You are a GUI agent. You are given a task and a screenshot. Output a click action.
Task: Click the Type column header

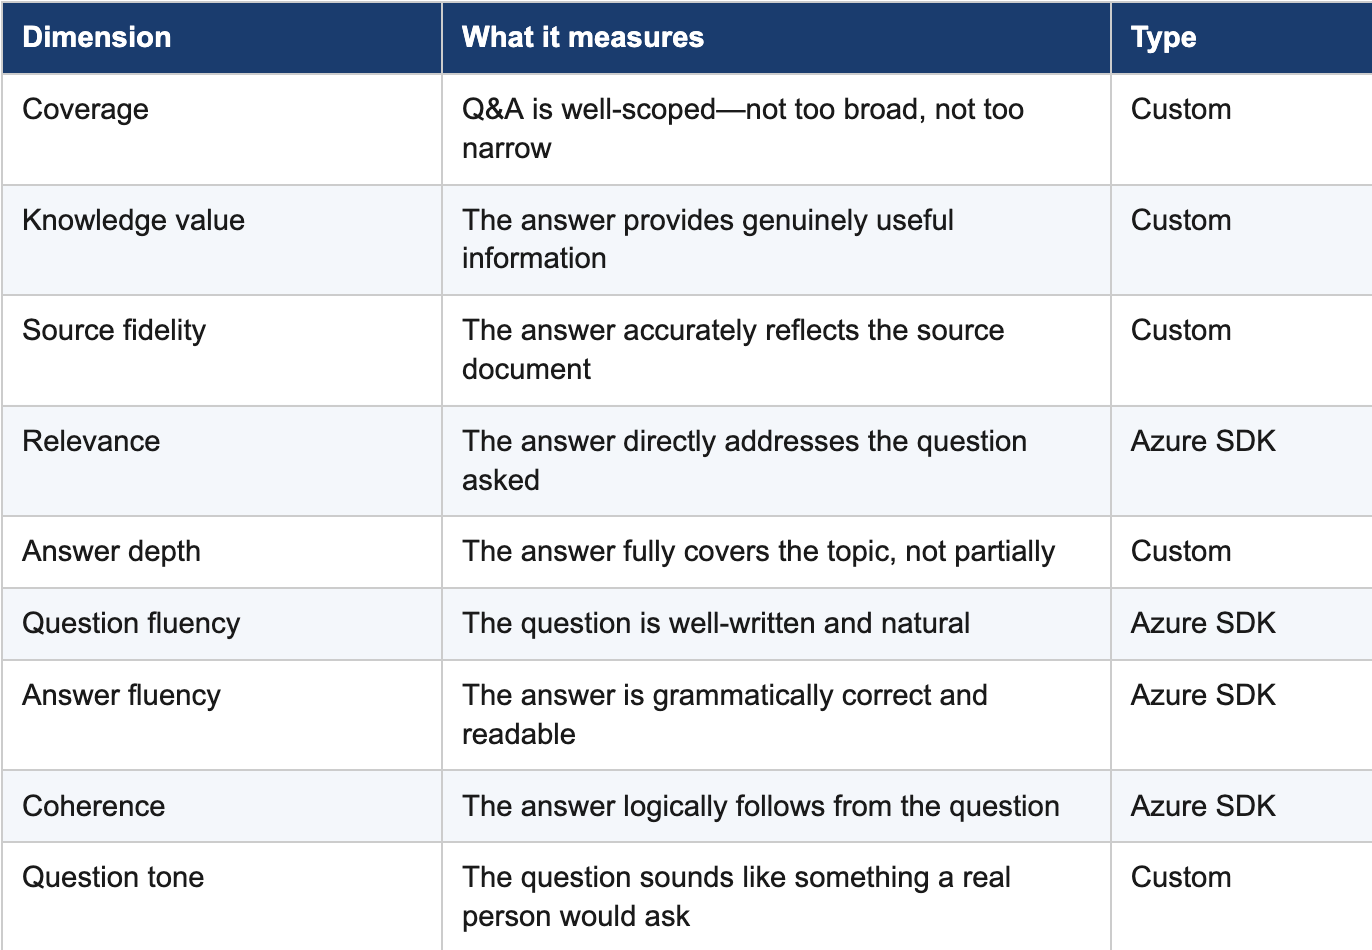1163,38
